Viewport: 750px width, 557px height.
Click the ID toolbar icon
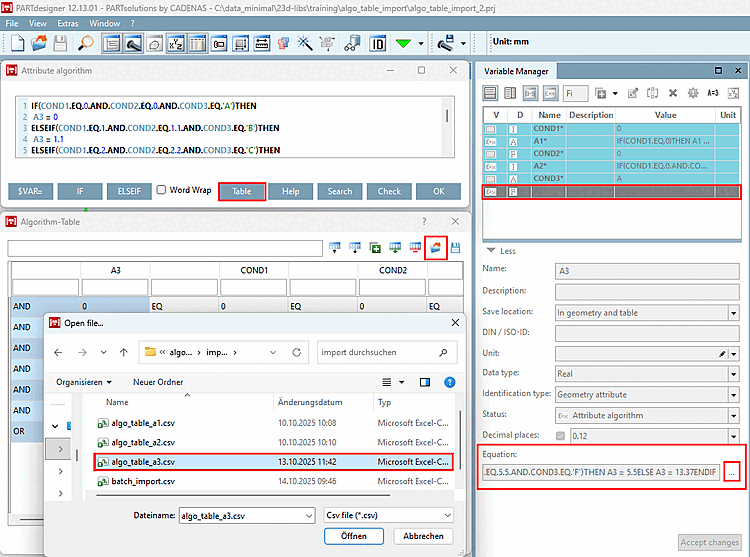point(377,44)
